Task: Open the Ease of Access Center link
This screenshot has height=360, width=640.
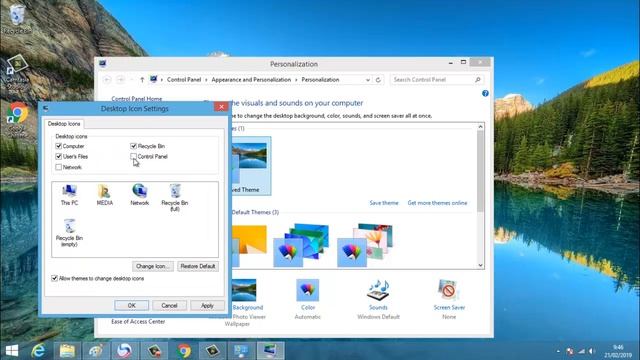Action: (138, 322)
